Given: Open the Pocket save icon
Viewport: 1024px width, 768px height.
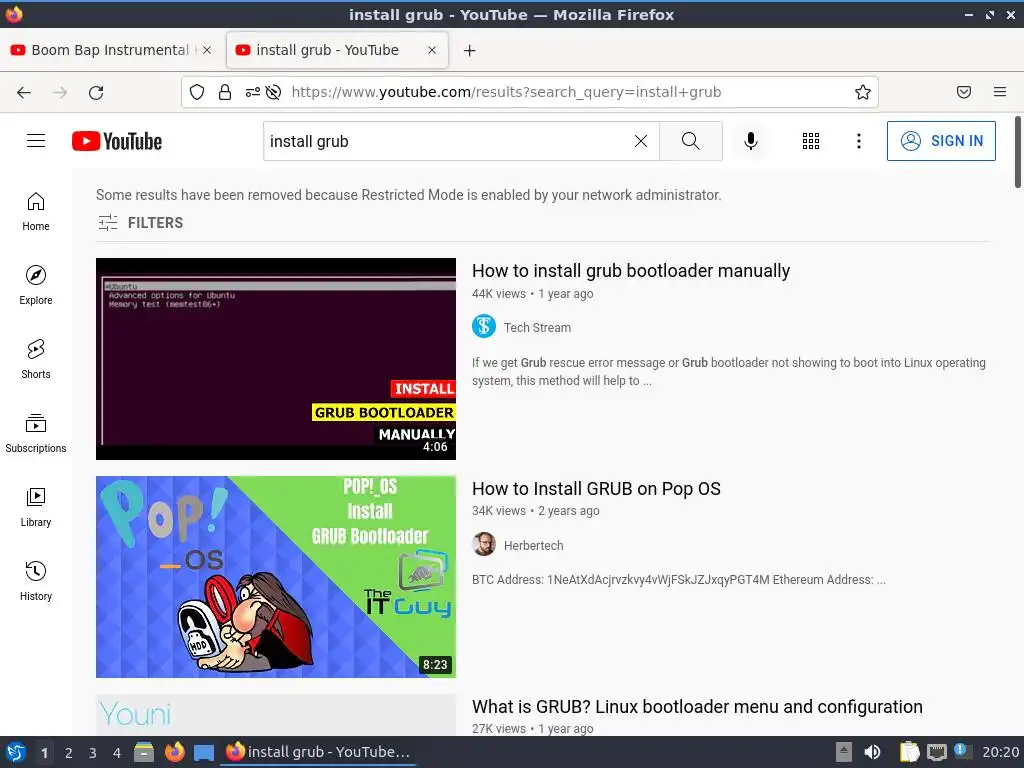Looking at the screenshot, I should tap(964, 92).
